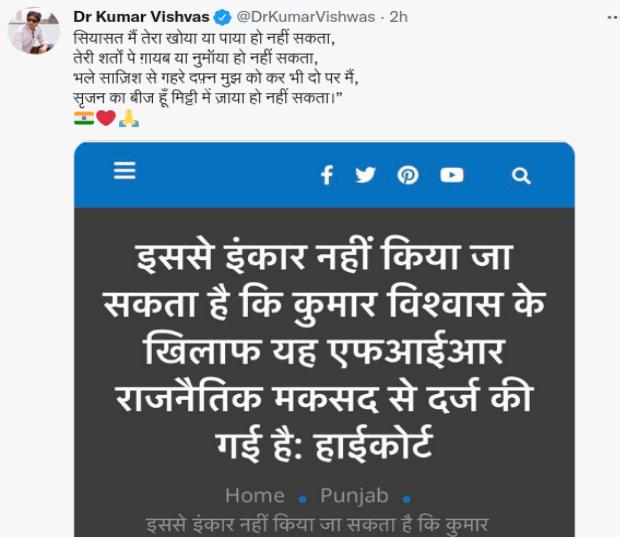Open the tweet's three-dot more menu
Screen dimensions: 620x538
coord(613,17)
